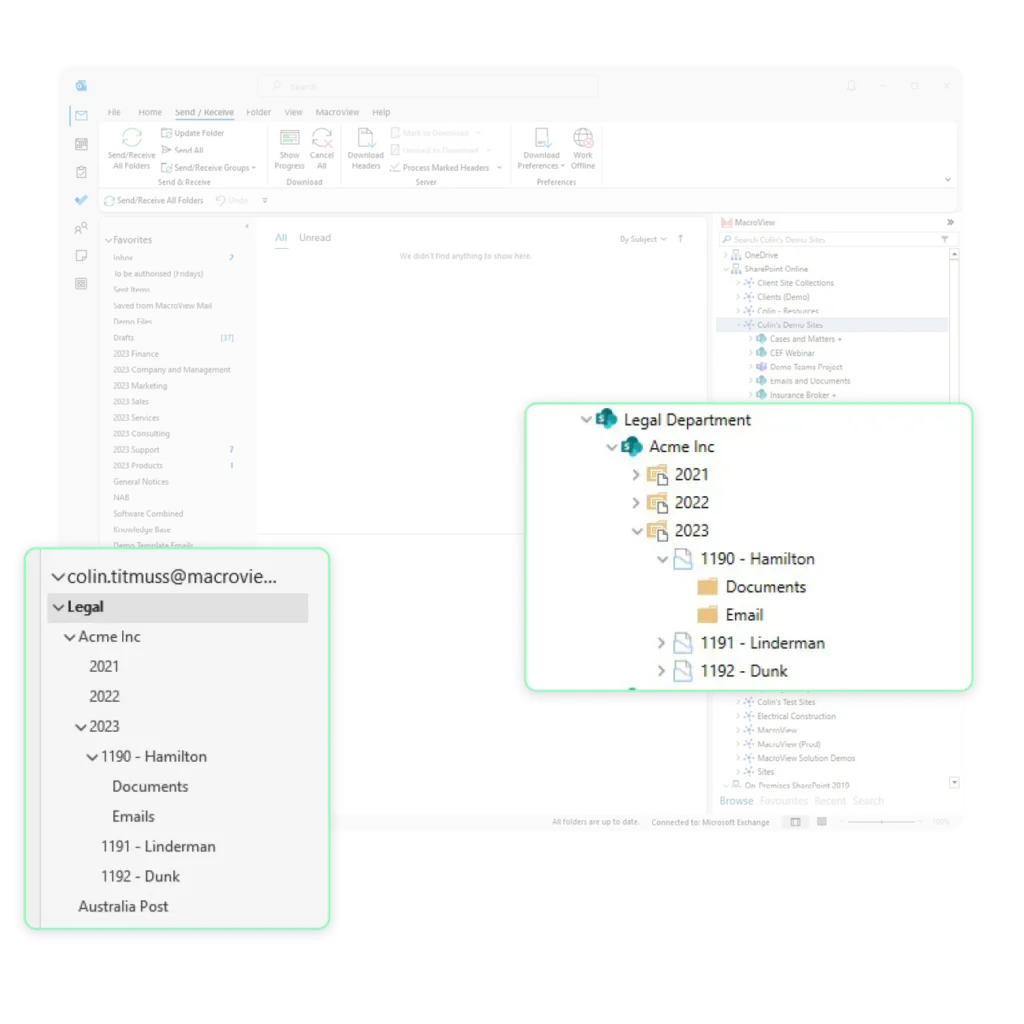Switch to Home ribbon tab
Screen dimensions: 1024x1024
click(x=150, y=112)
